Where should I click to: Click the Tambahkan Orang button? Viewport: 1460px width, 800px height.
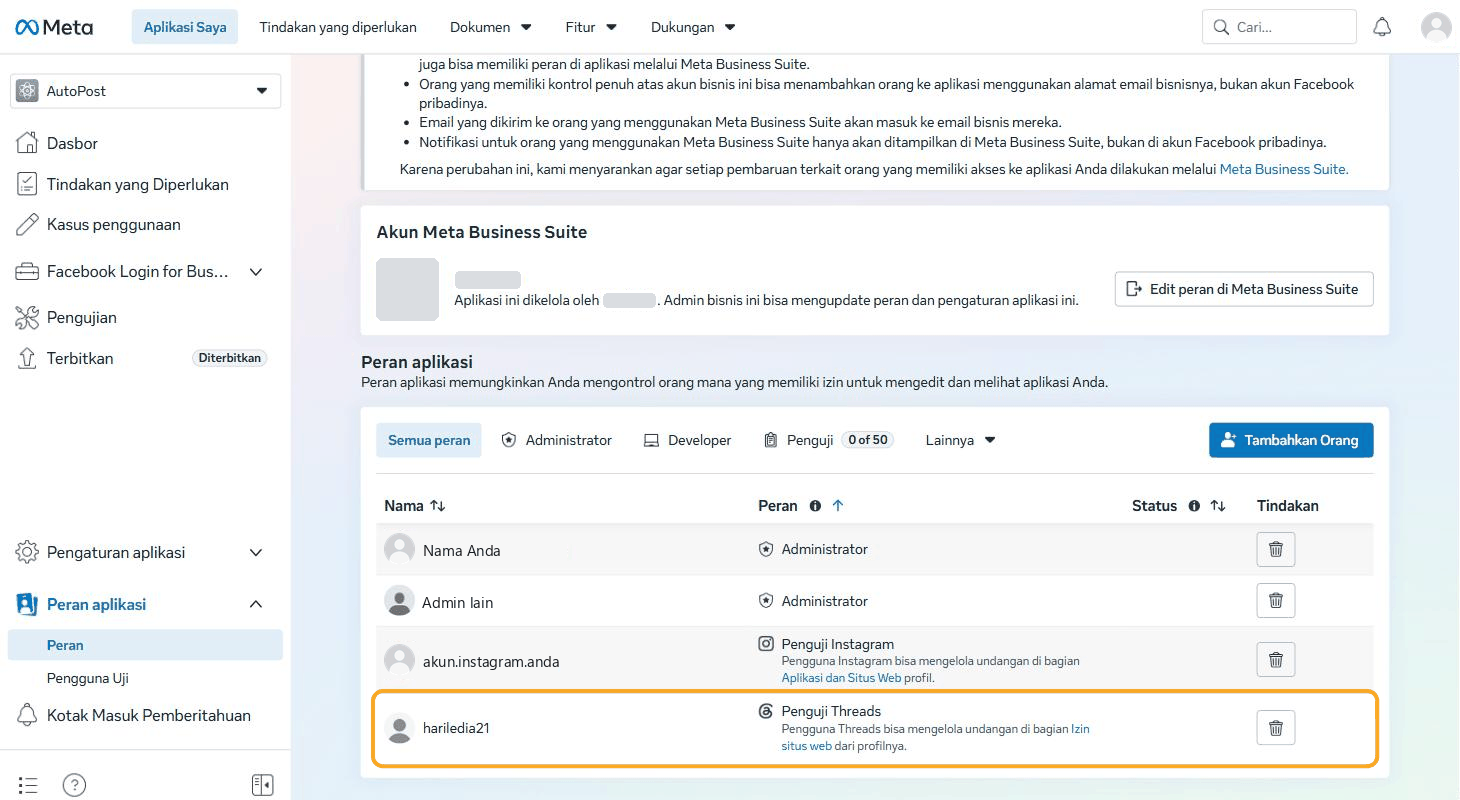pyautogui.click(x=1291, y=440)
